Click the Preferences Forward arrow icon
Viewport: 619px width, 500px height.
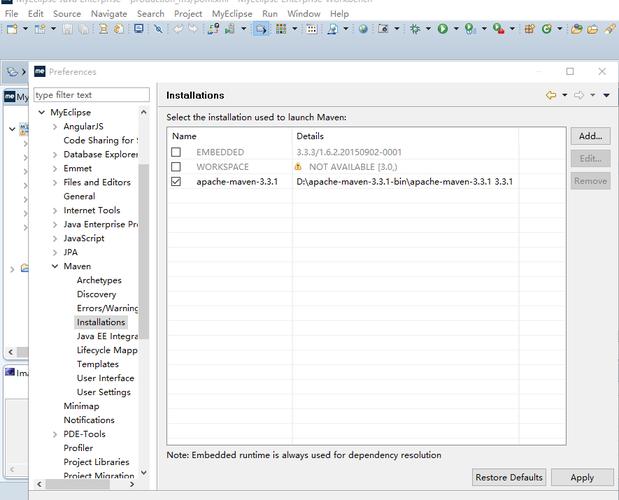(579, 95)
